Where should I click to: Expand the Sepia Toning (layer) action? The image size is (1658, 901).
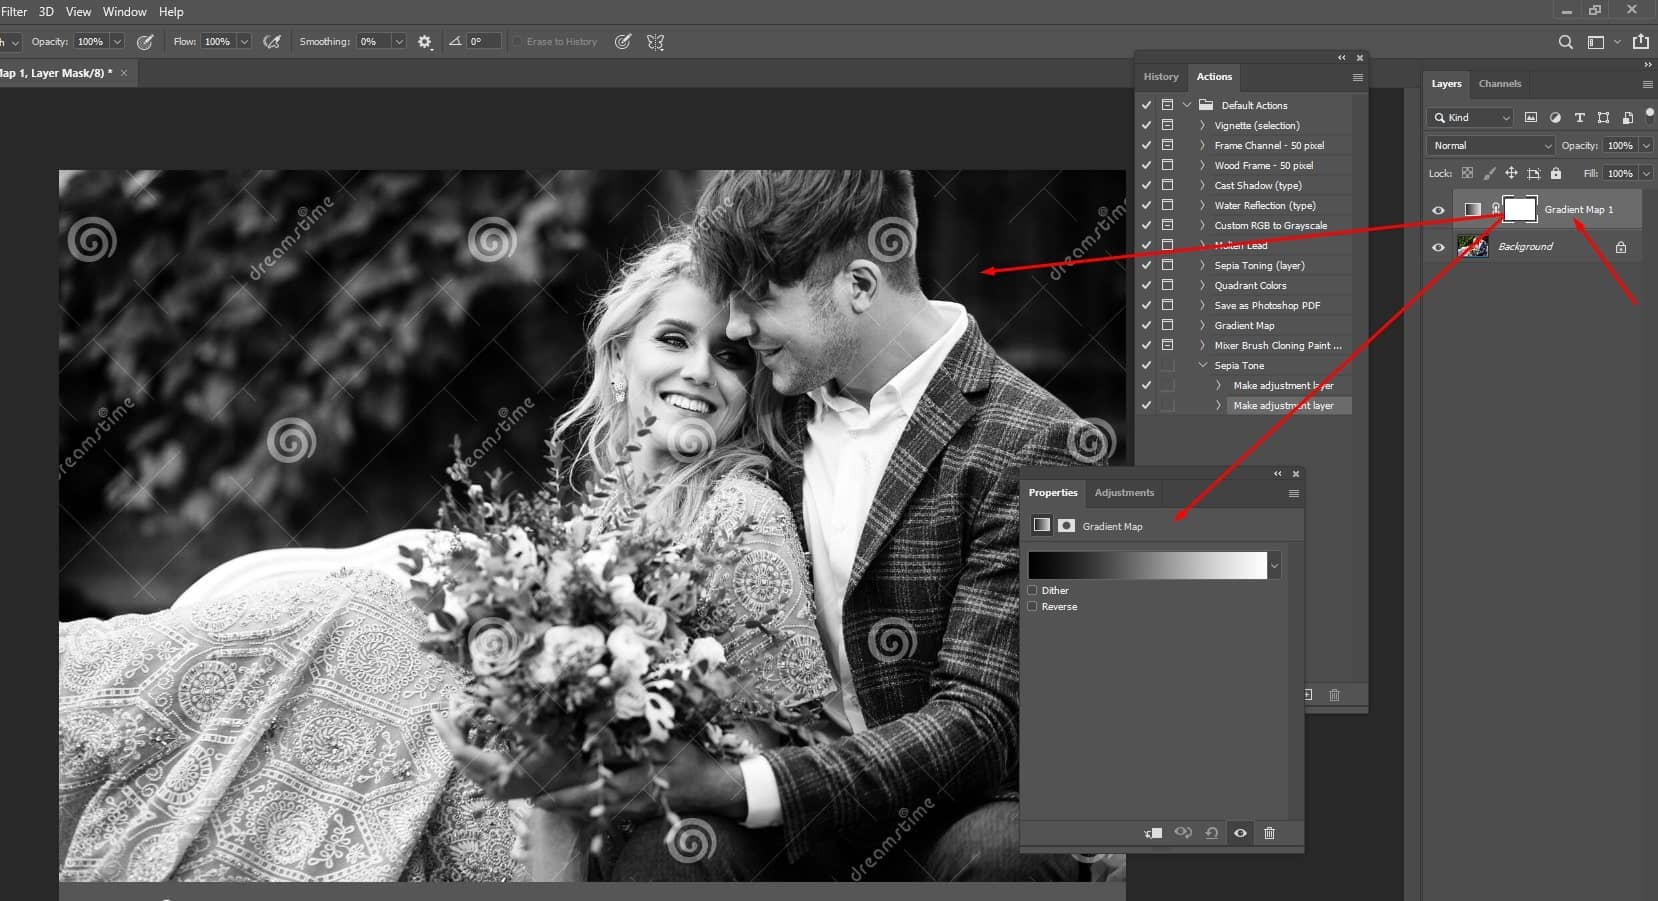(x=1202, y=265)
